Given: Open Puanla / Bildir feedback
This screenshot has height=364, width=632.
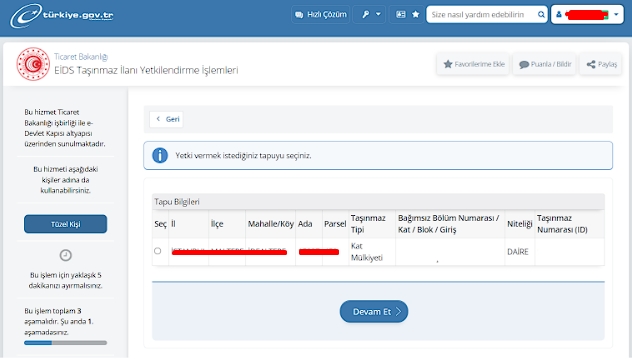Looking at the screenshot, I should (x=545, y=64).
